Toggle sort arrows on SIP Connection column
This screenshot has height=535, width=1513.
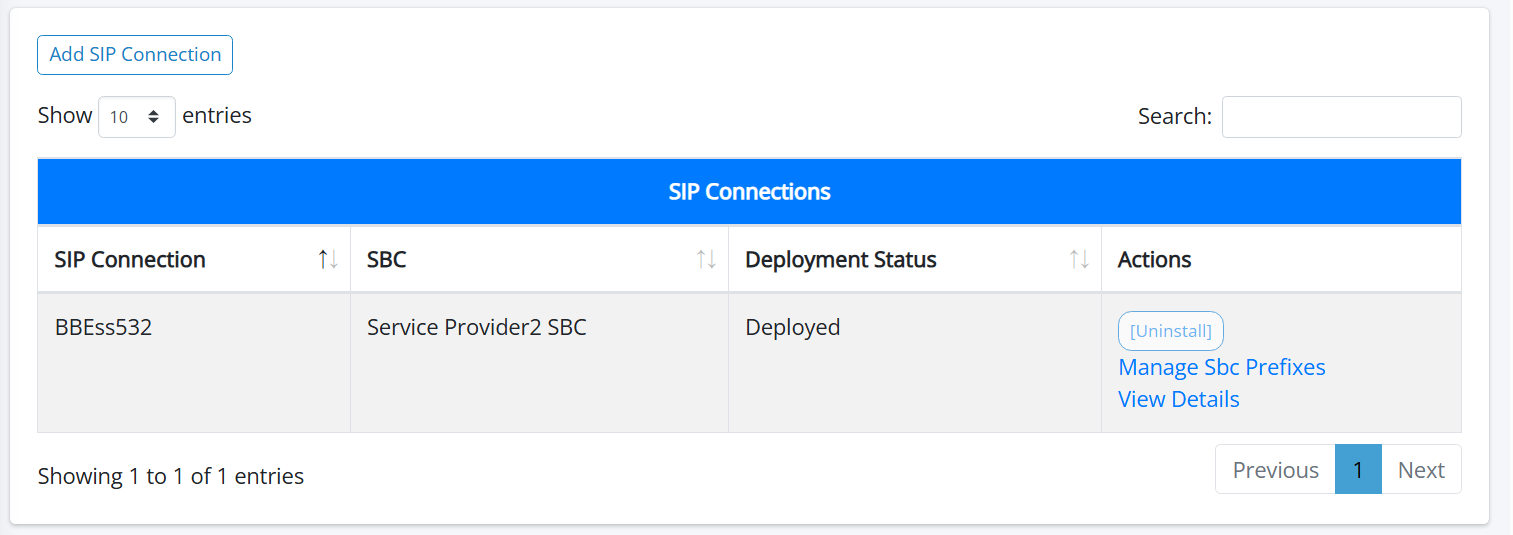[328, 260]
